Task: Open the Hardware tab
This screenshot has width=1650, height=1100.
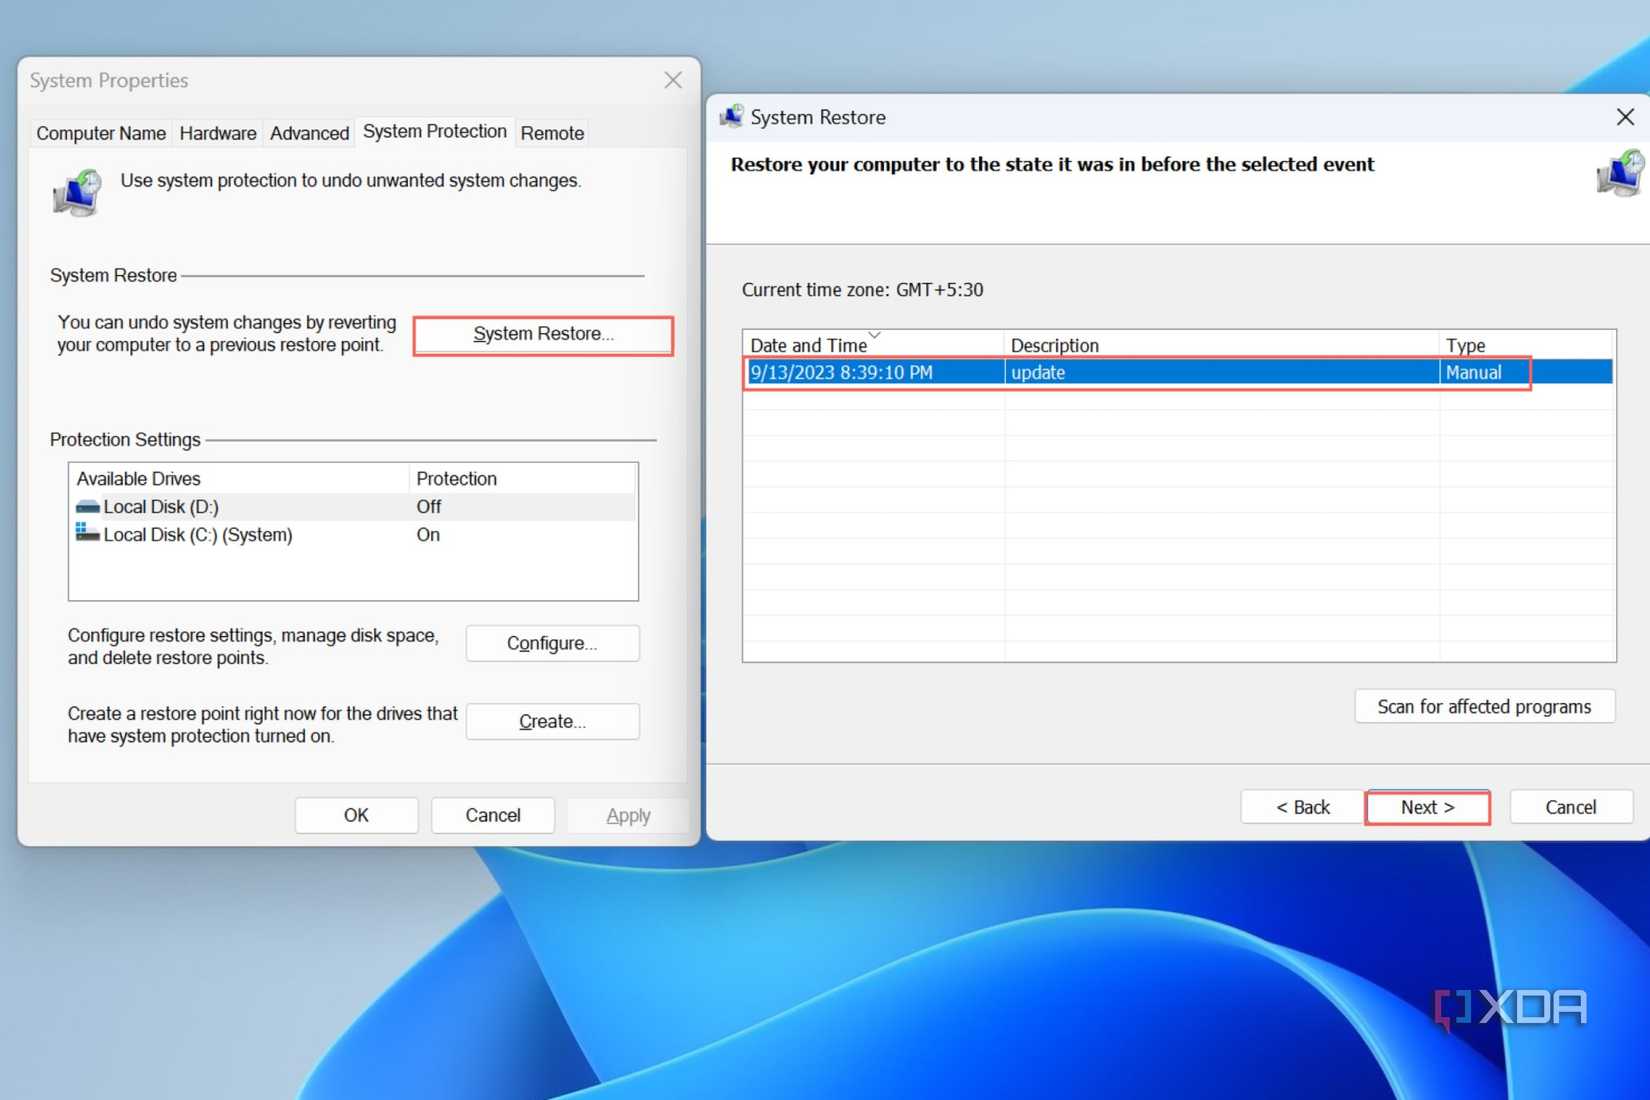Action: [x=218, y=133]
